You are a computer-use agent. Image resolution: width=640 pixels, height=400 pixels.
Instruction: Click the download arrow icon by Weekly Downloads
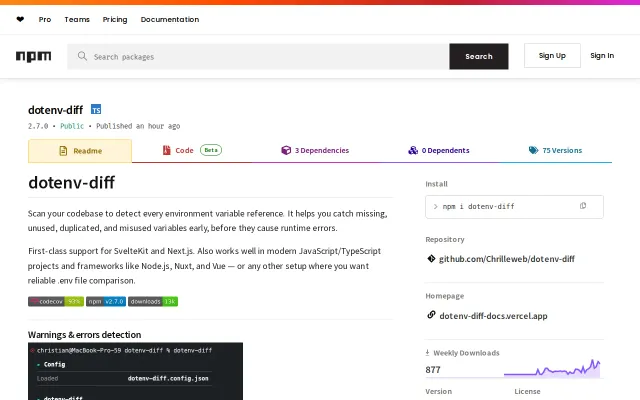427,353
